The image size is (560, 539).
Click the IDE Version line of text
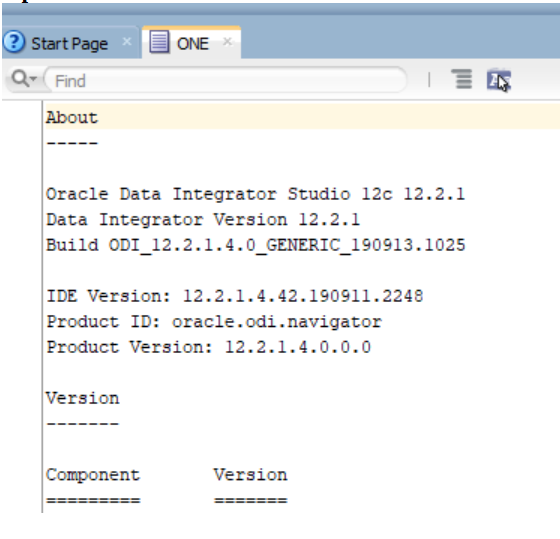[235, 296]
